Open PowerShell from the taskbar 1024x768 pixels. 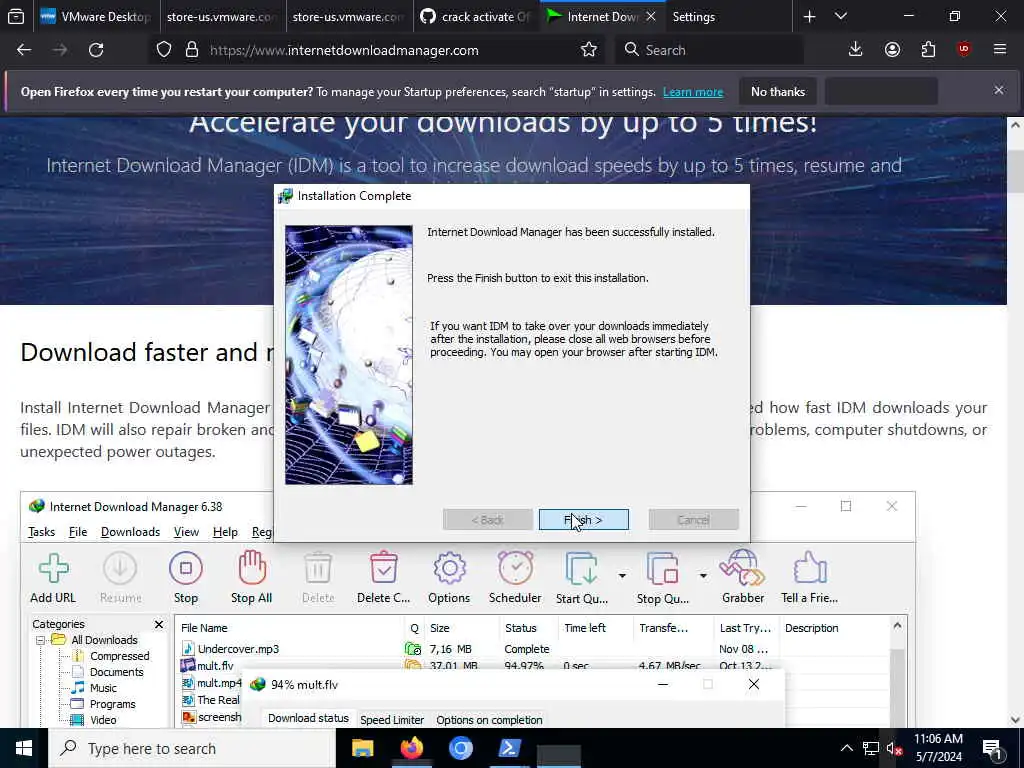click(509, 748)
